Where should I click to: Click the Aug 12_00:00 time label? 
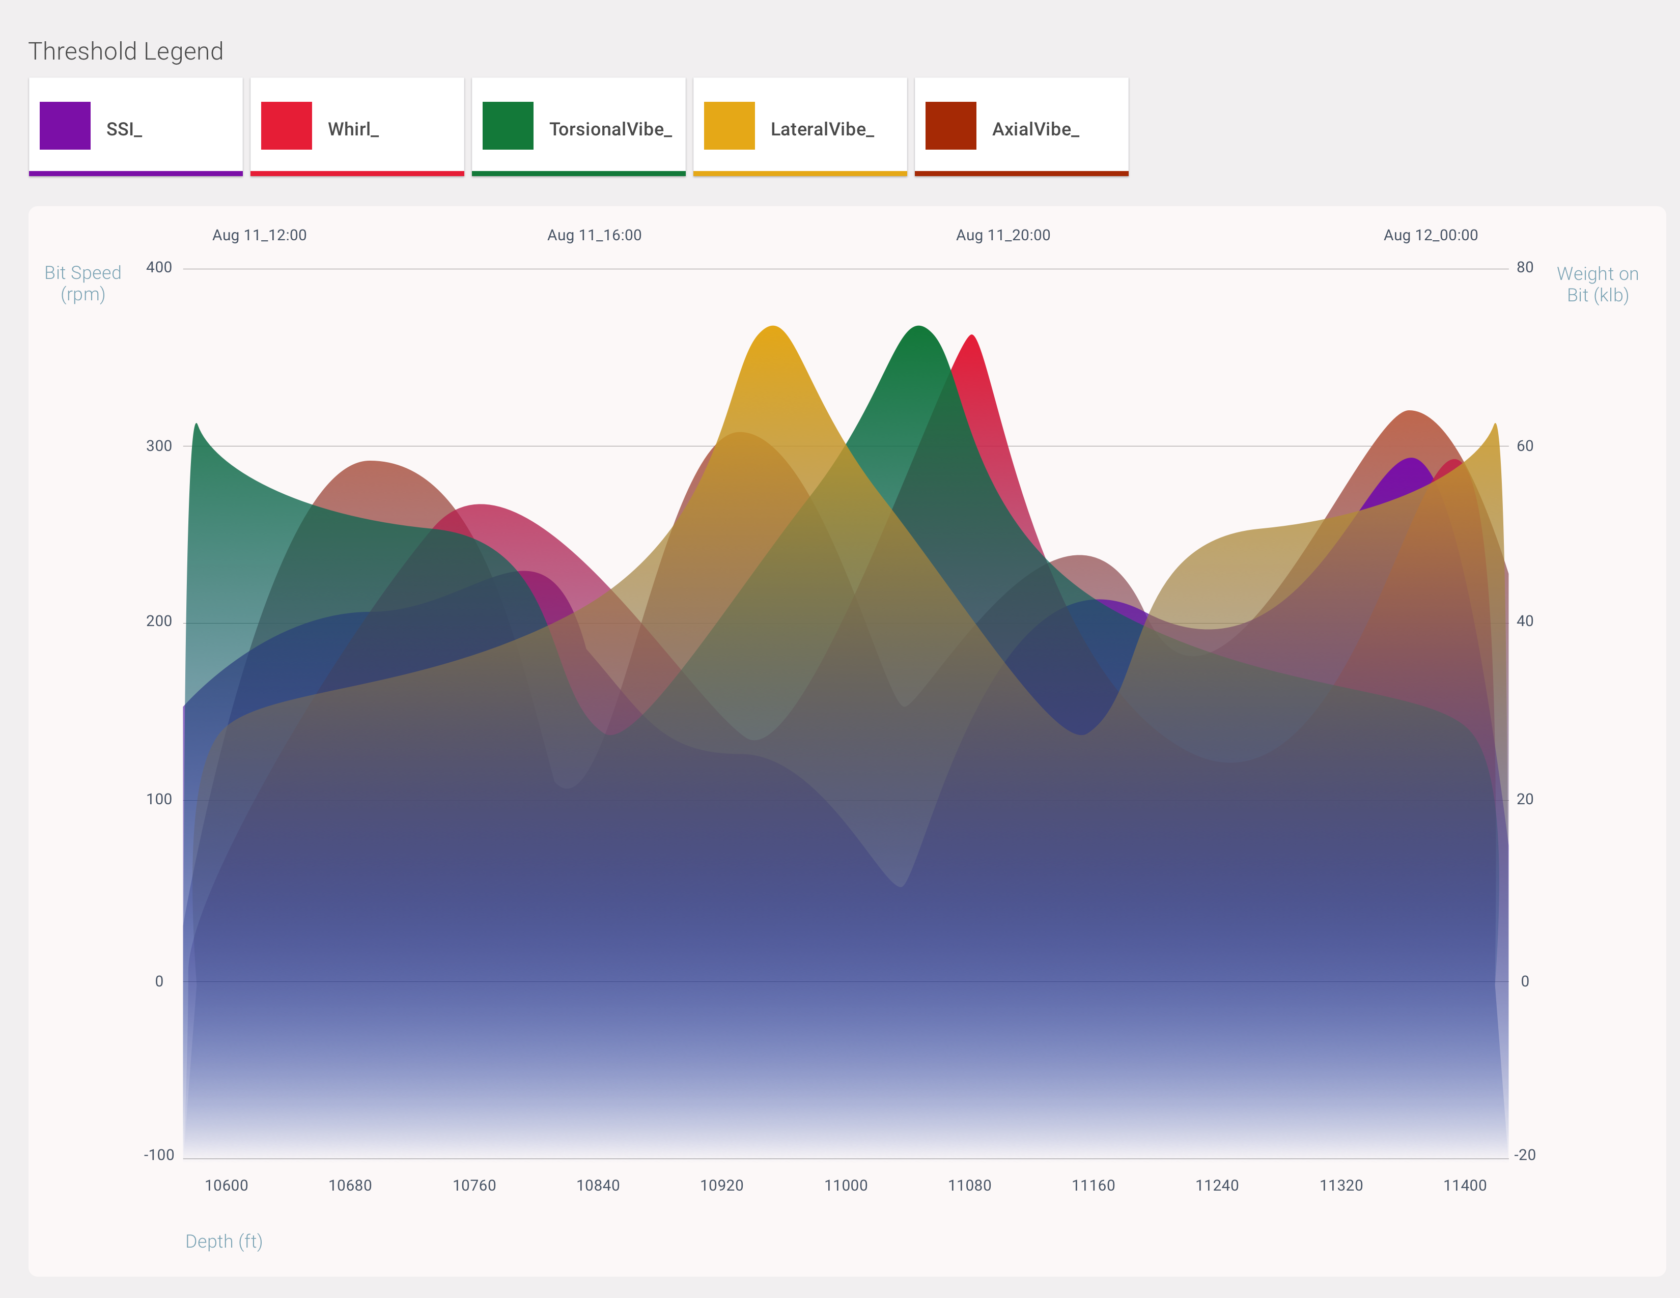pyautogui.click(x=1430, y=235)
